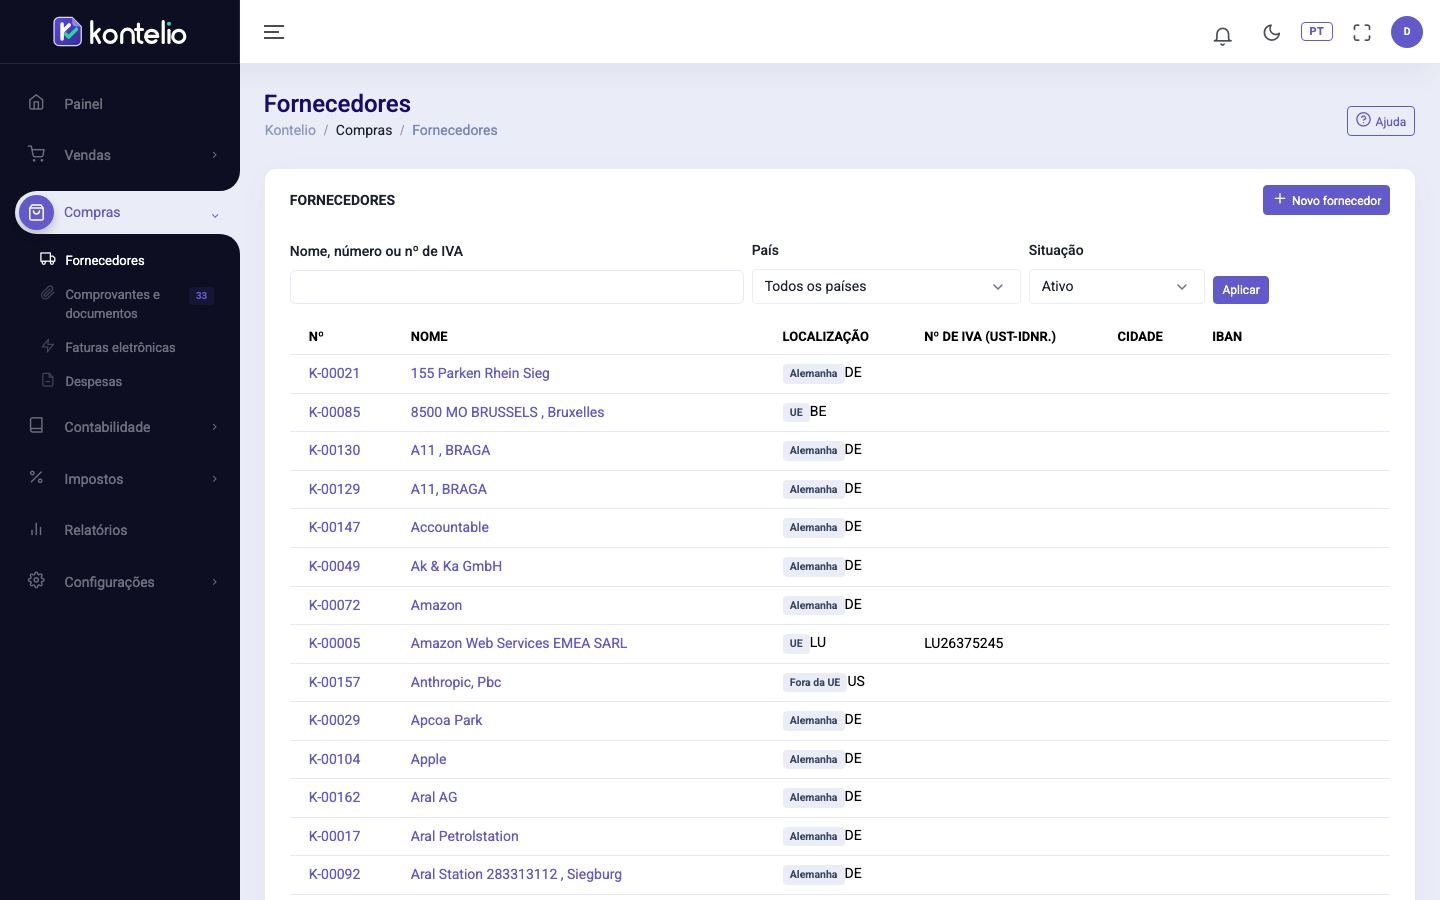Screen dimensions: 1440x900
Task: Open Comprovantes e documentos
Action: [112, 304]
